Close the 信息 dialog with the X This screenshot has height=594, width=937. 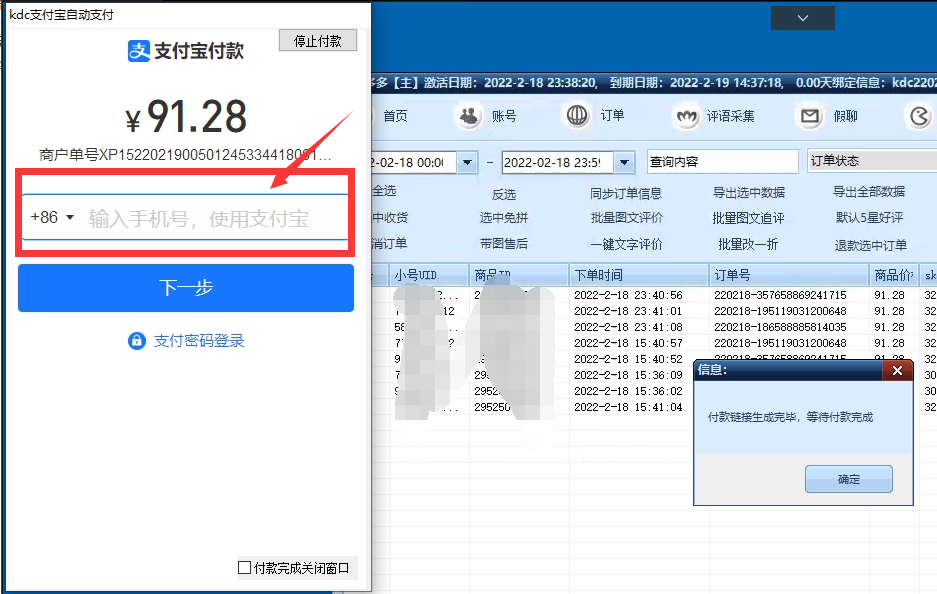tap(897, 371)
